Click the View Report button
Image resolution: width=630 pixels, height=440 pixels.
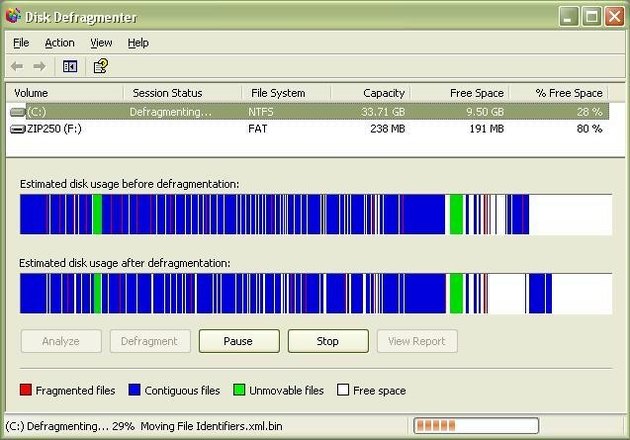(x=417, y=341)
